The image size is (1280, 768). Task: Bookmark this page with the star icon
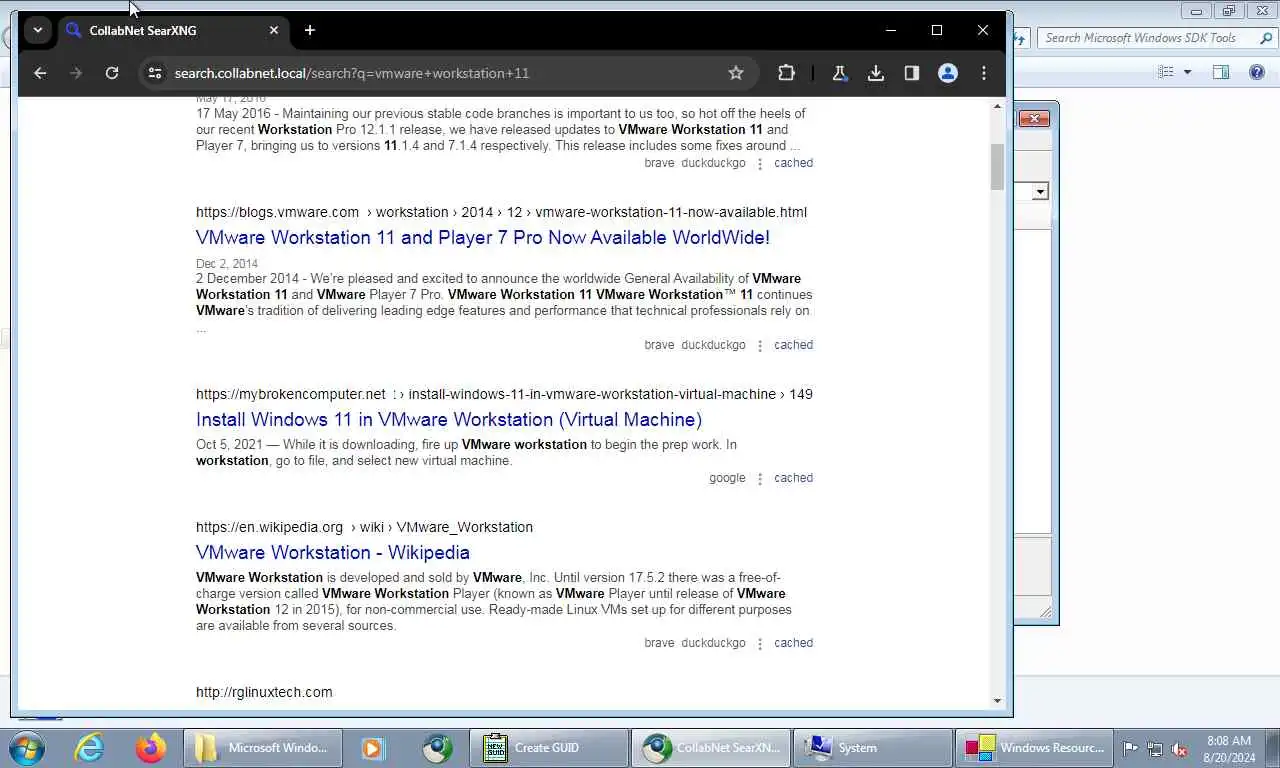point(736,73)
